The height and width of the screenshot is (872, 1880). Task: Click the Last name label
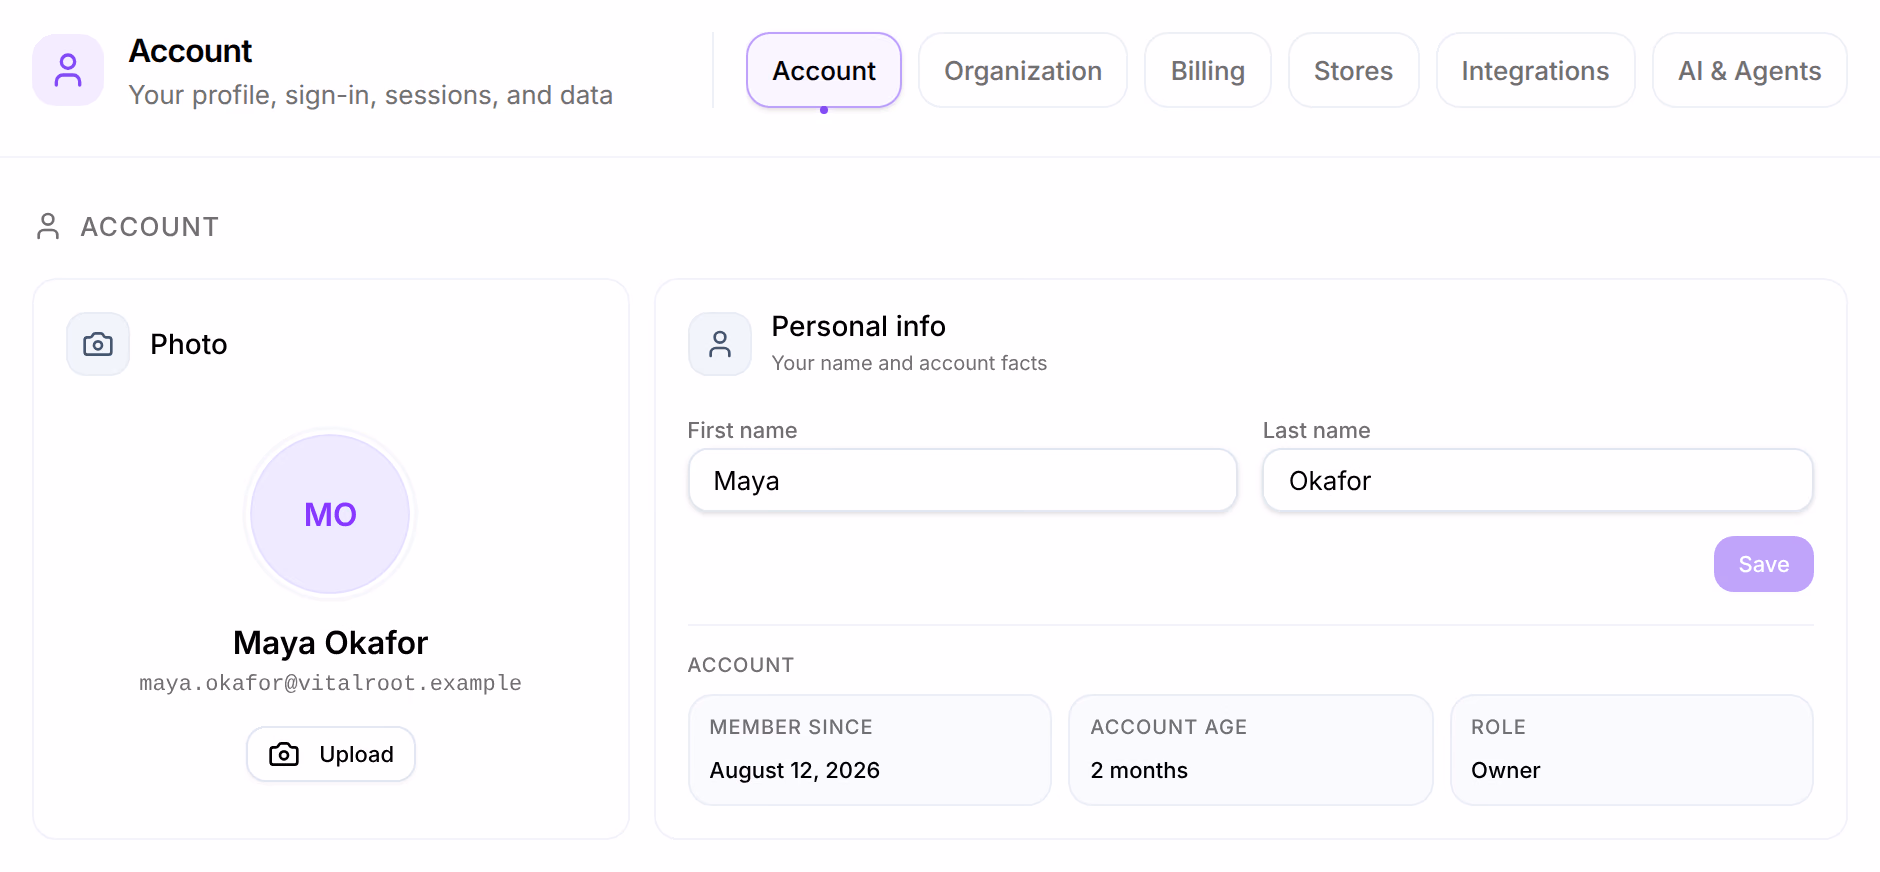click(x=1317, y=430)
